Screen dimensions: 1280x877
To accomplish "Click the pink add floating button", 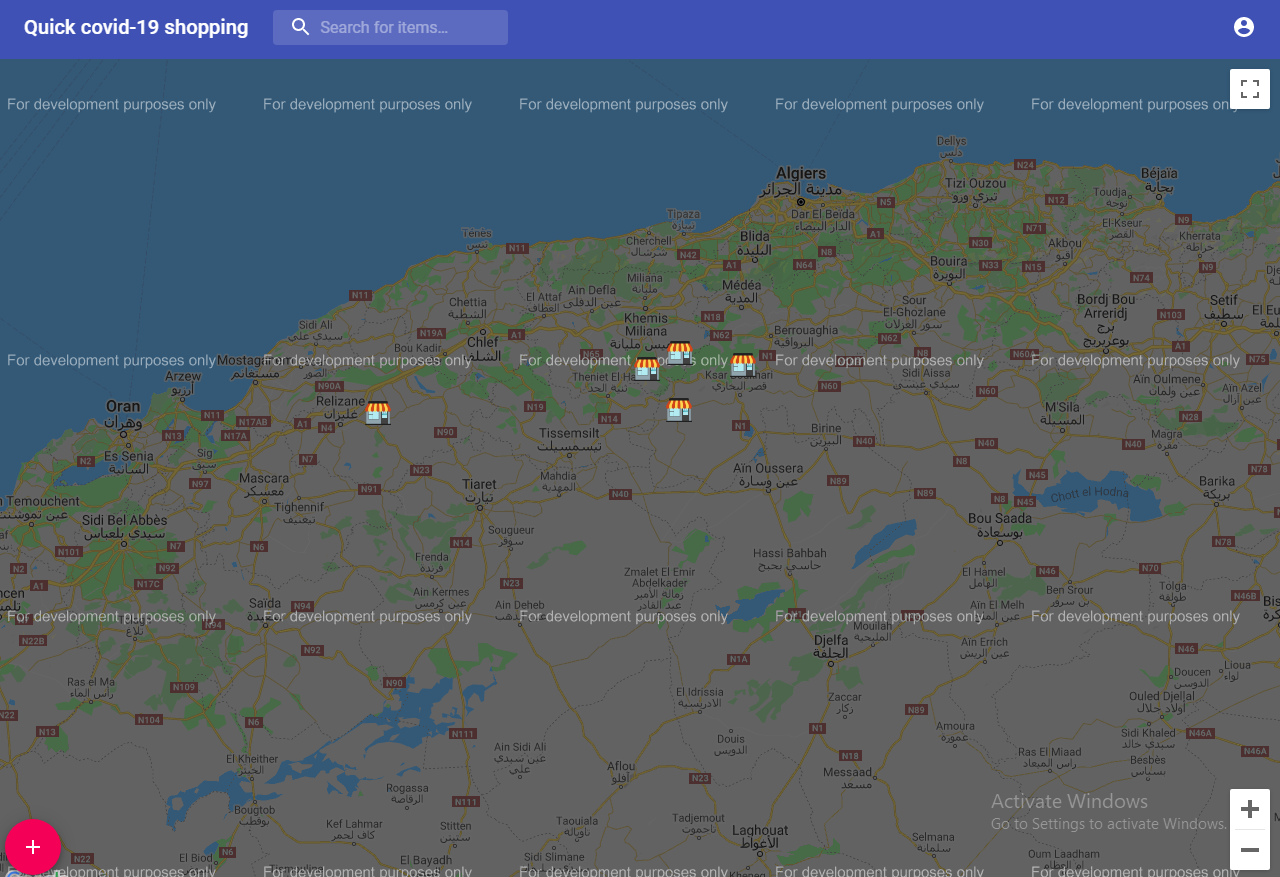I will tap(33, 847).
